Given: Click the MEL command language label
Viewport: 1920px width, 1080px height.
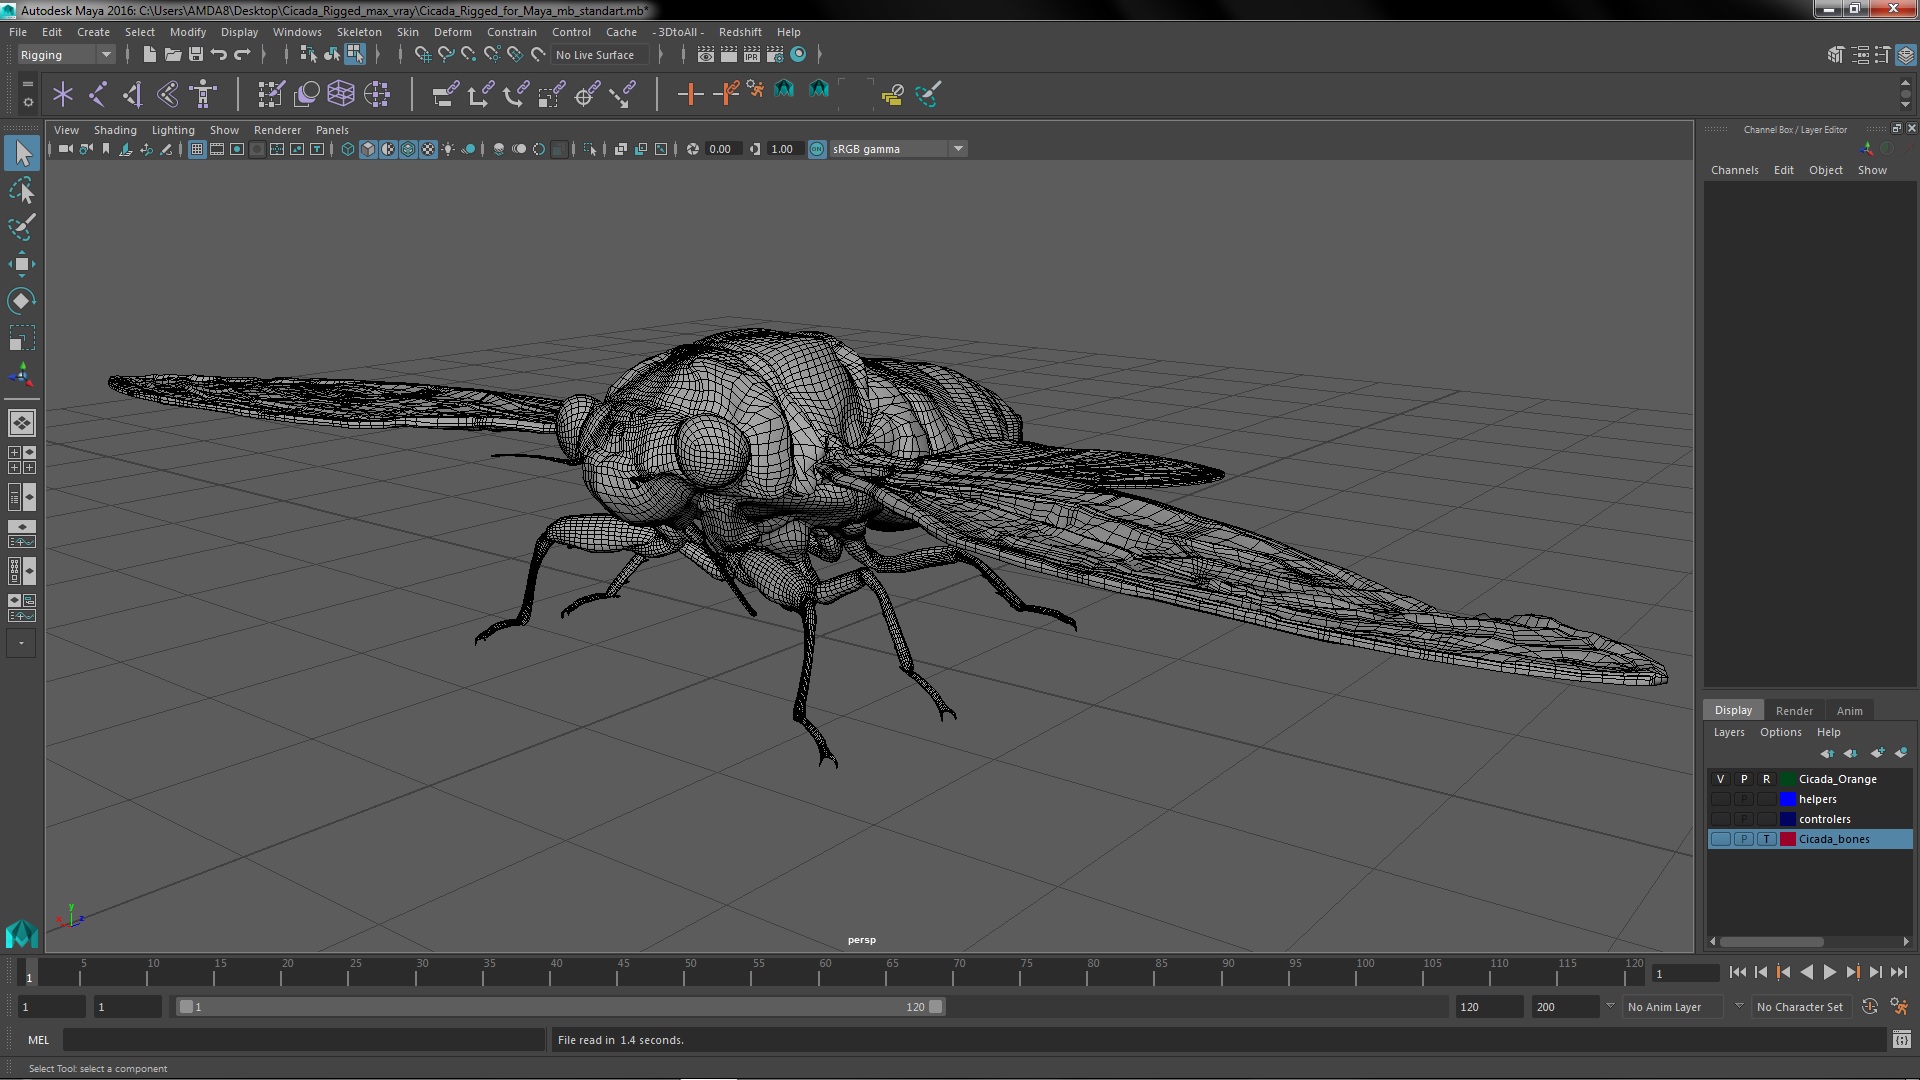Looking at the screenshot, I should [38, 1040].
